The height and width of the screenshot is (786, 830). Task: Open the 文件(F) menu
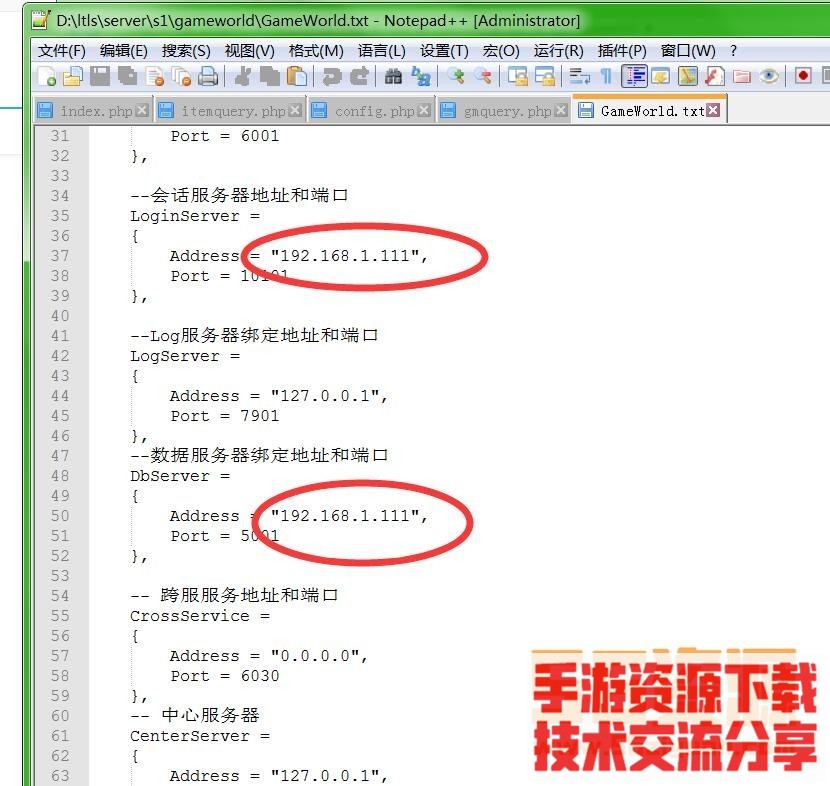click(x=61, y=50)
